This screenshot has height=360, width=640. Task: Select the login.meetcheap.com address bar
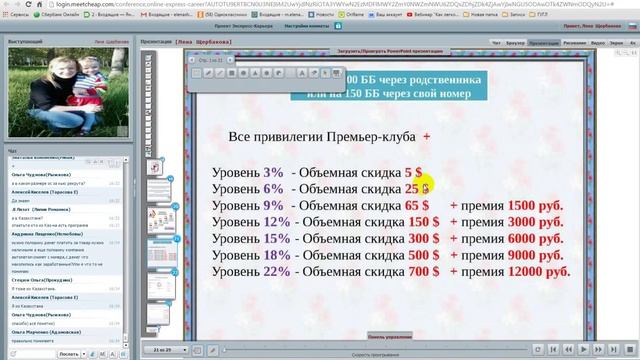tap(335, 4)
